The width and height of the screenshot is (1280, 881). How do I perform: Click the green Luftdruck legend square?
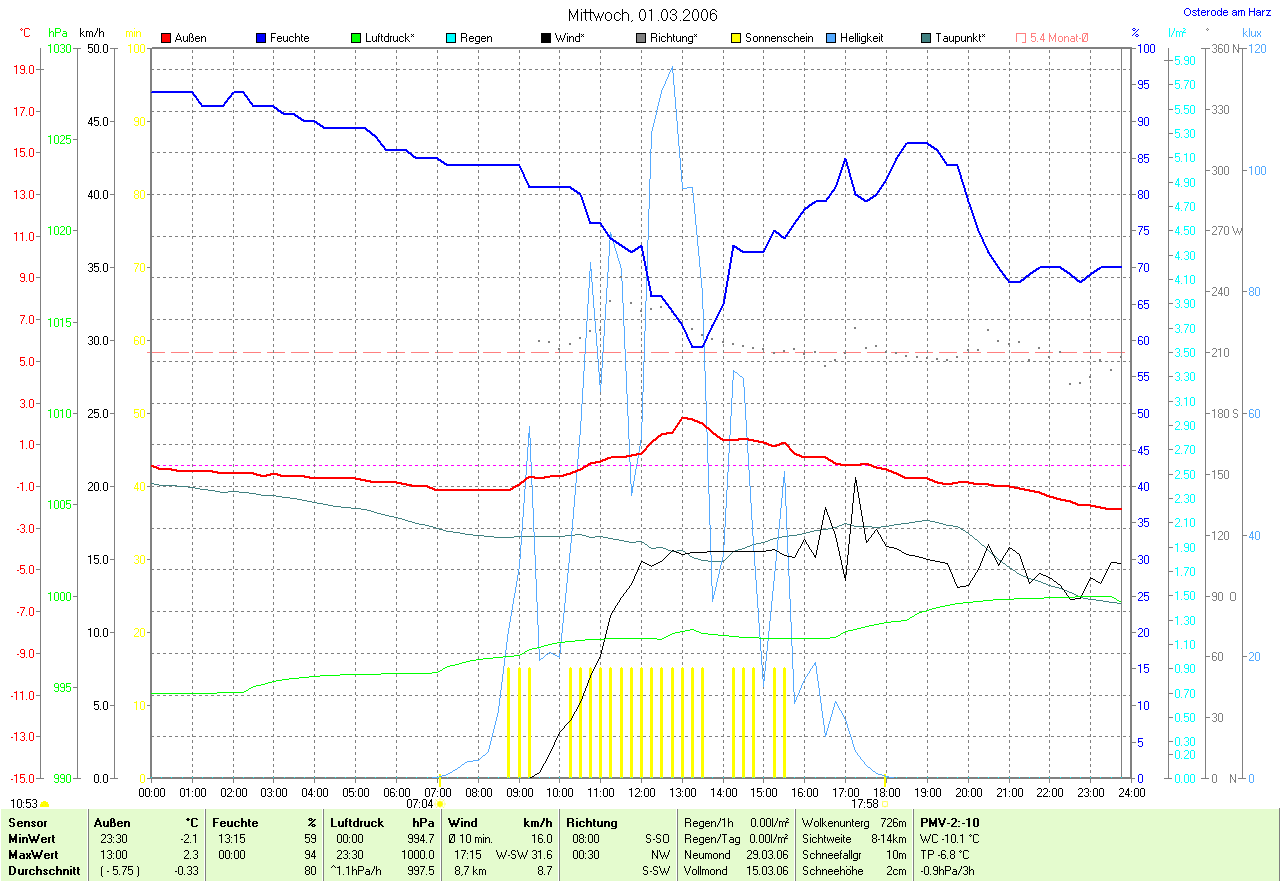pos(356,38)
